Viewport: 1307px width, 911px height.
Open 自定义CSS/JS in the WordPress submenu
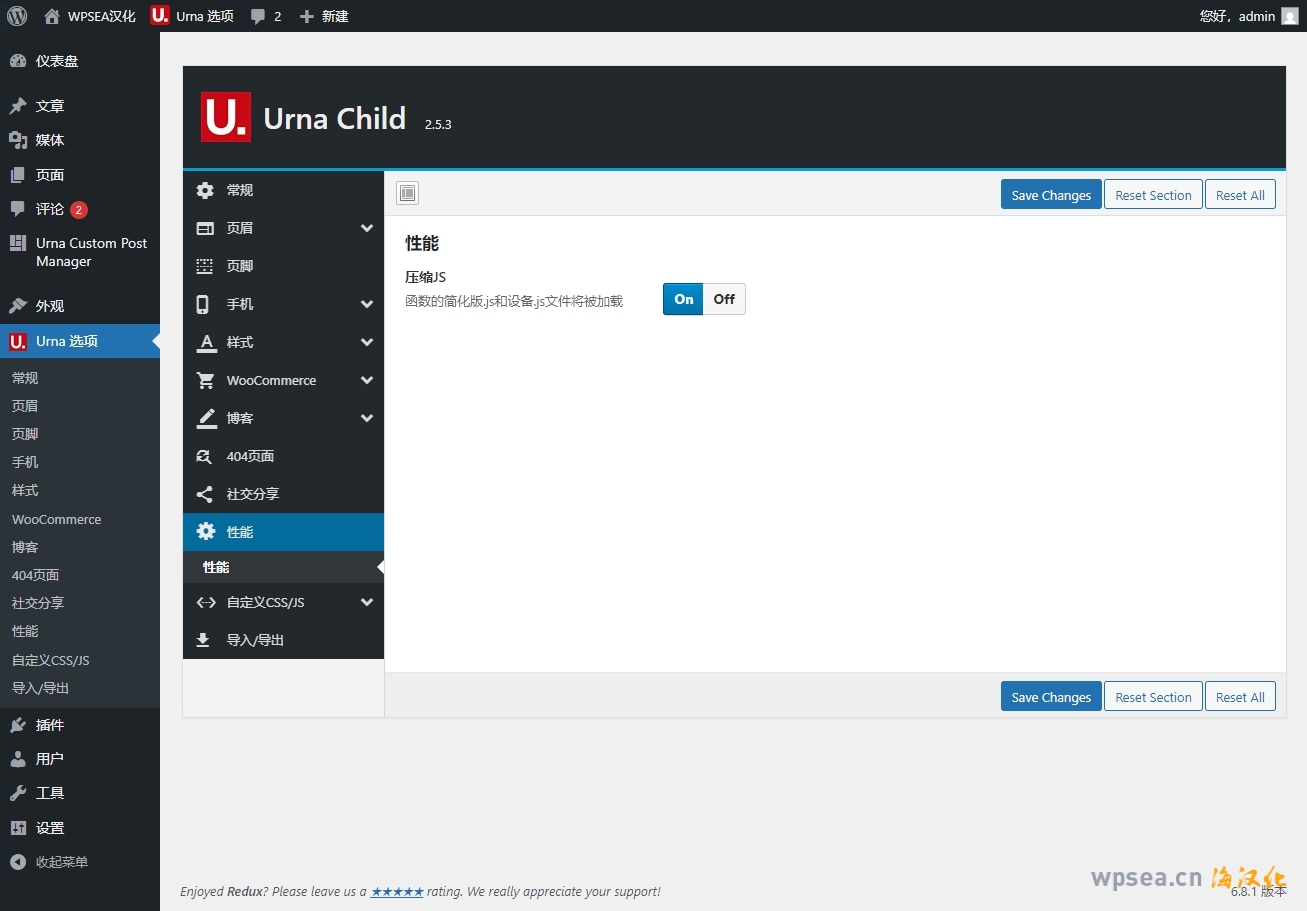(51, 660)
